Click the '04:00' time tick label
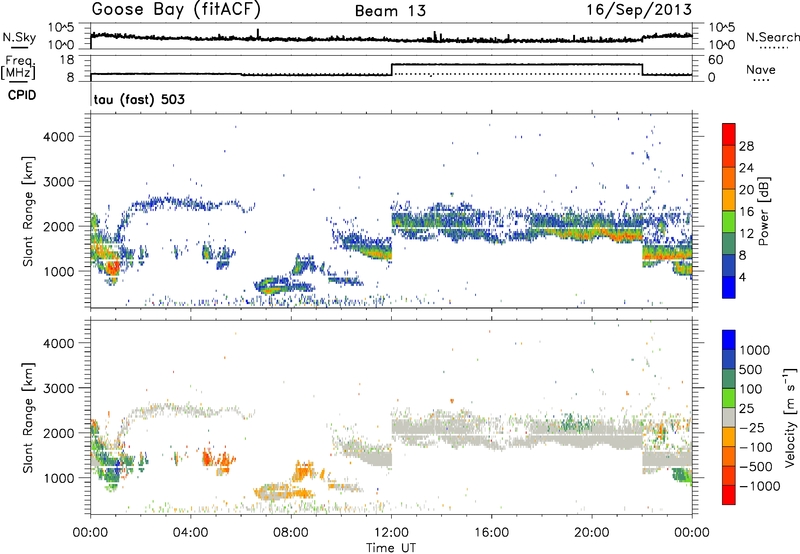Screen dimensions: 800x554 tap(191, 533)
